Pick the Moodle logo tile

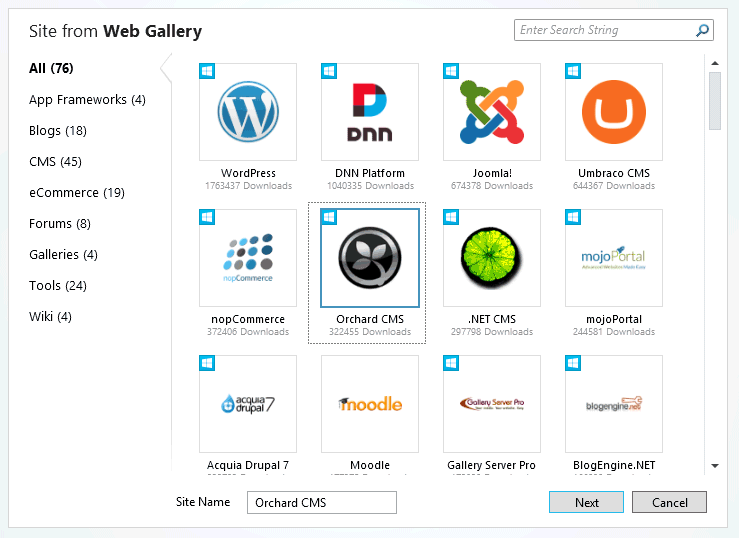point(370,404)
